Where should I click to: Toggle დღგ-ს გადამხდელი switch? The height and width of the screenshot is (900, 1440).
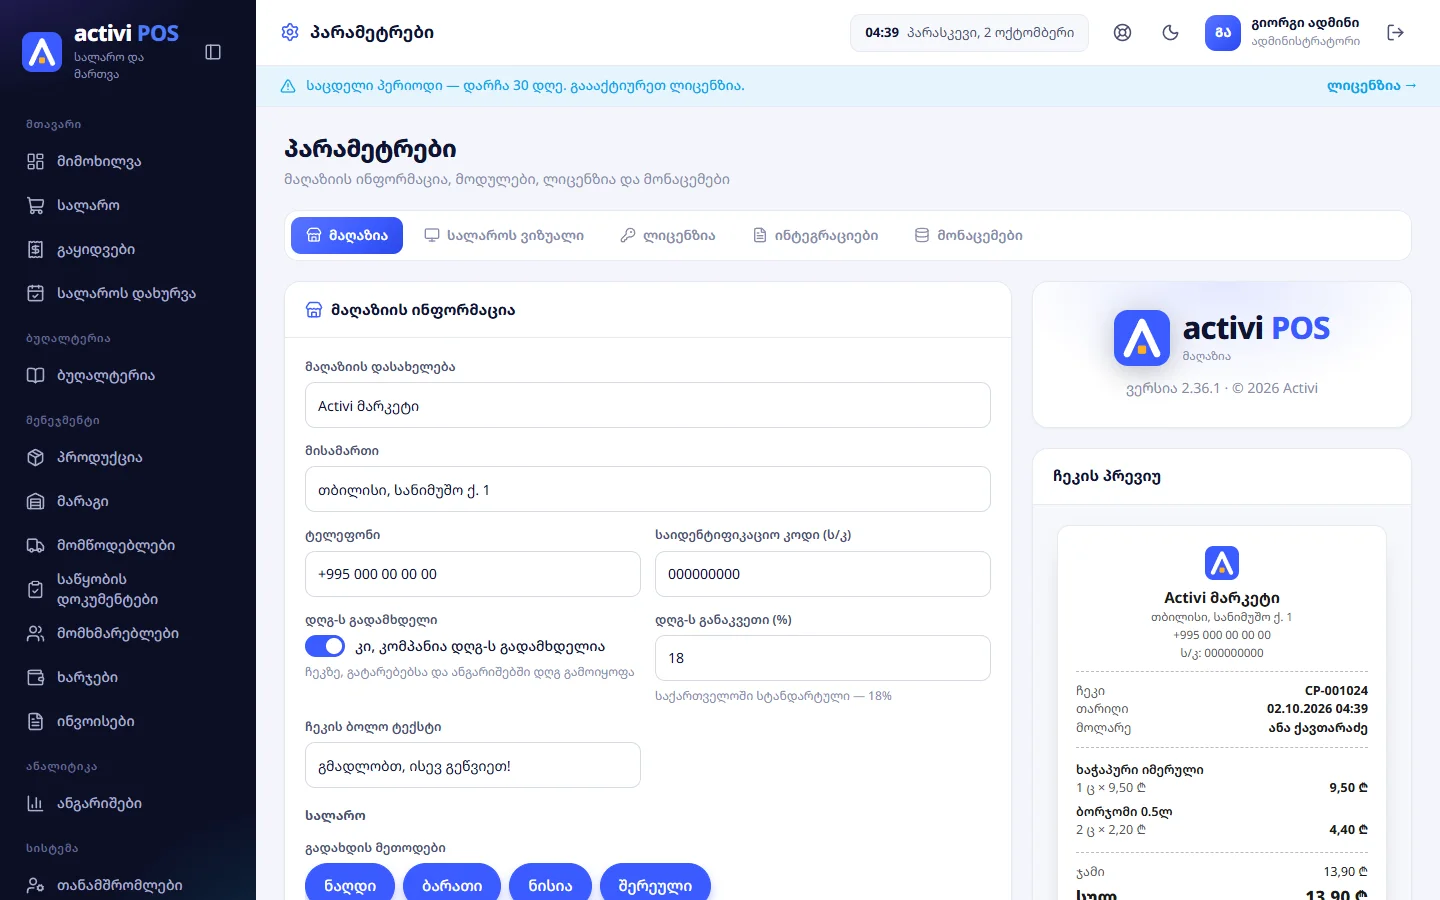pos(325,647)
